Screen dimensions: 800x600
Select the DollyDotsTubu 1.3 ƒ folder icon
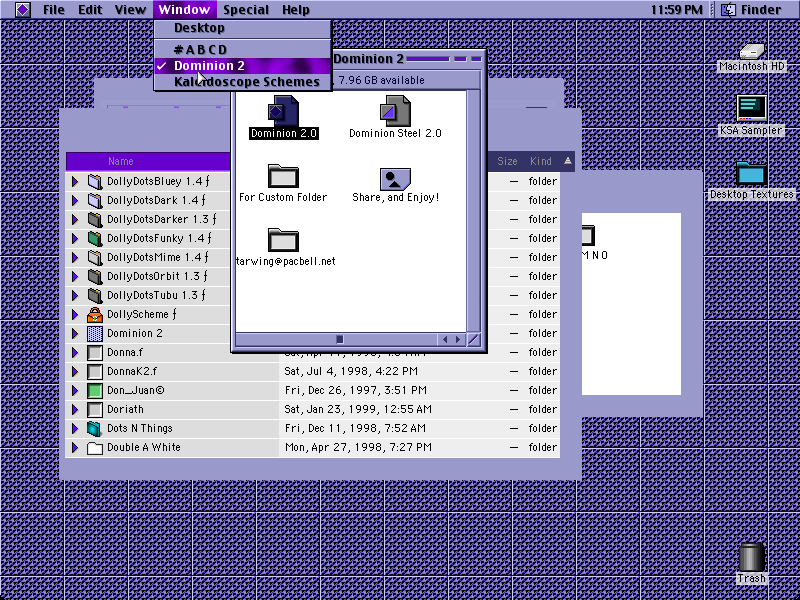tap(94, 295)
